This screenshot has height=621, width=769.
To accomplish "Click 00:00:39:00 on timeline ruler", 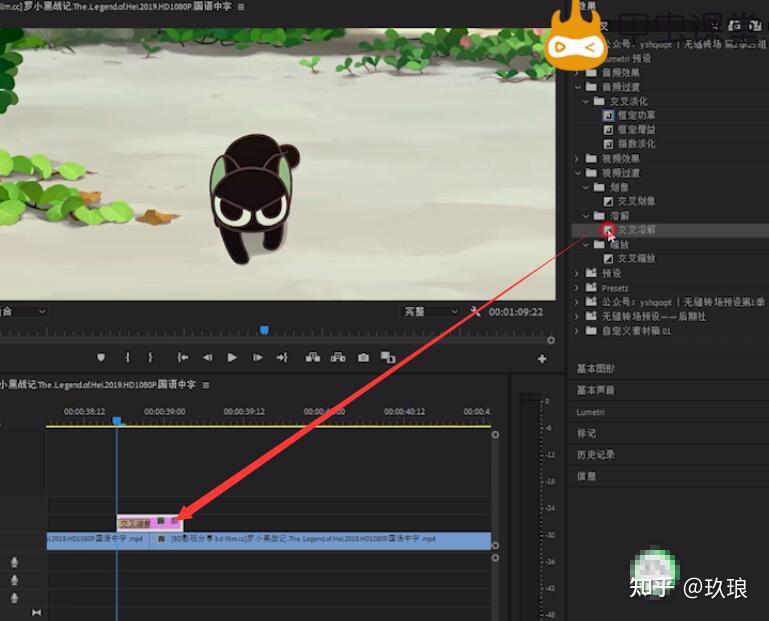I will click(x=165, y=412).
